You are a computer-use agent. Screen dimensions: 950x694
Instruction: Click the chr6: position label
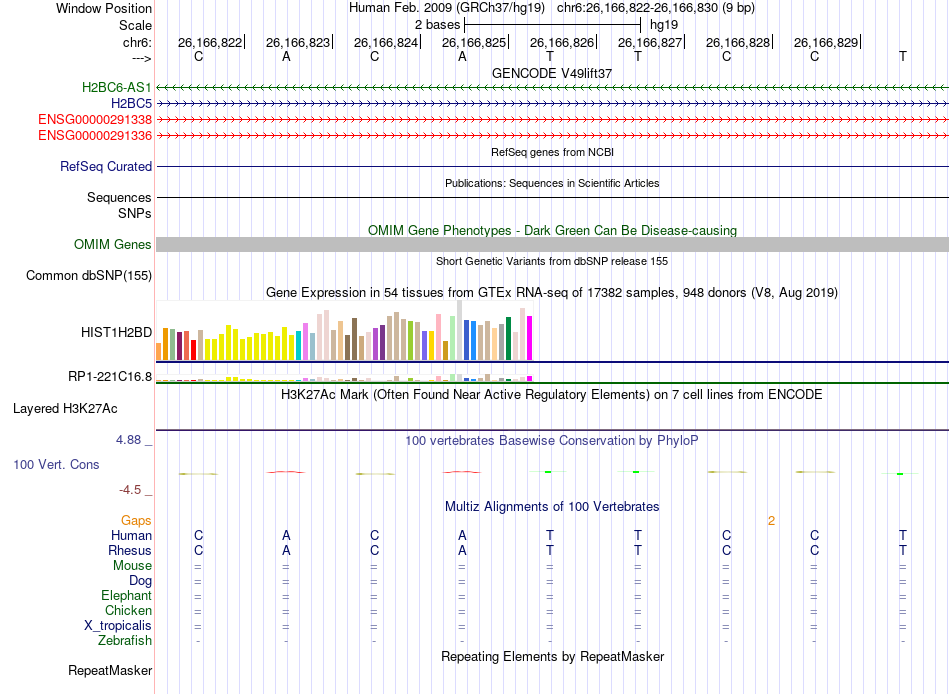click(137, 42)
